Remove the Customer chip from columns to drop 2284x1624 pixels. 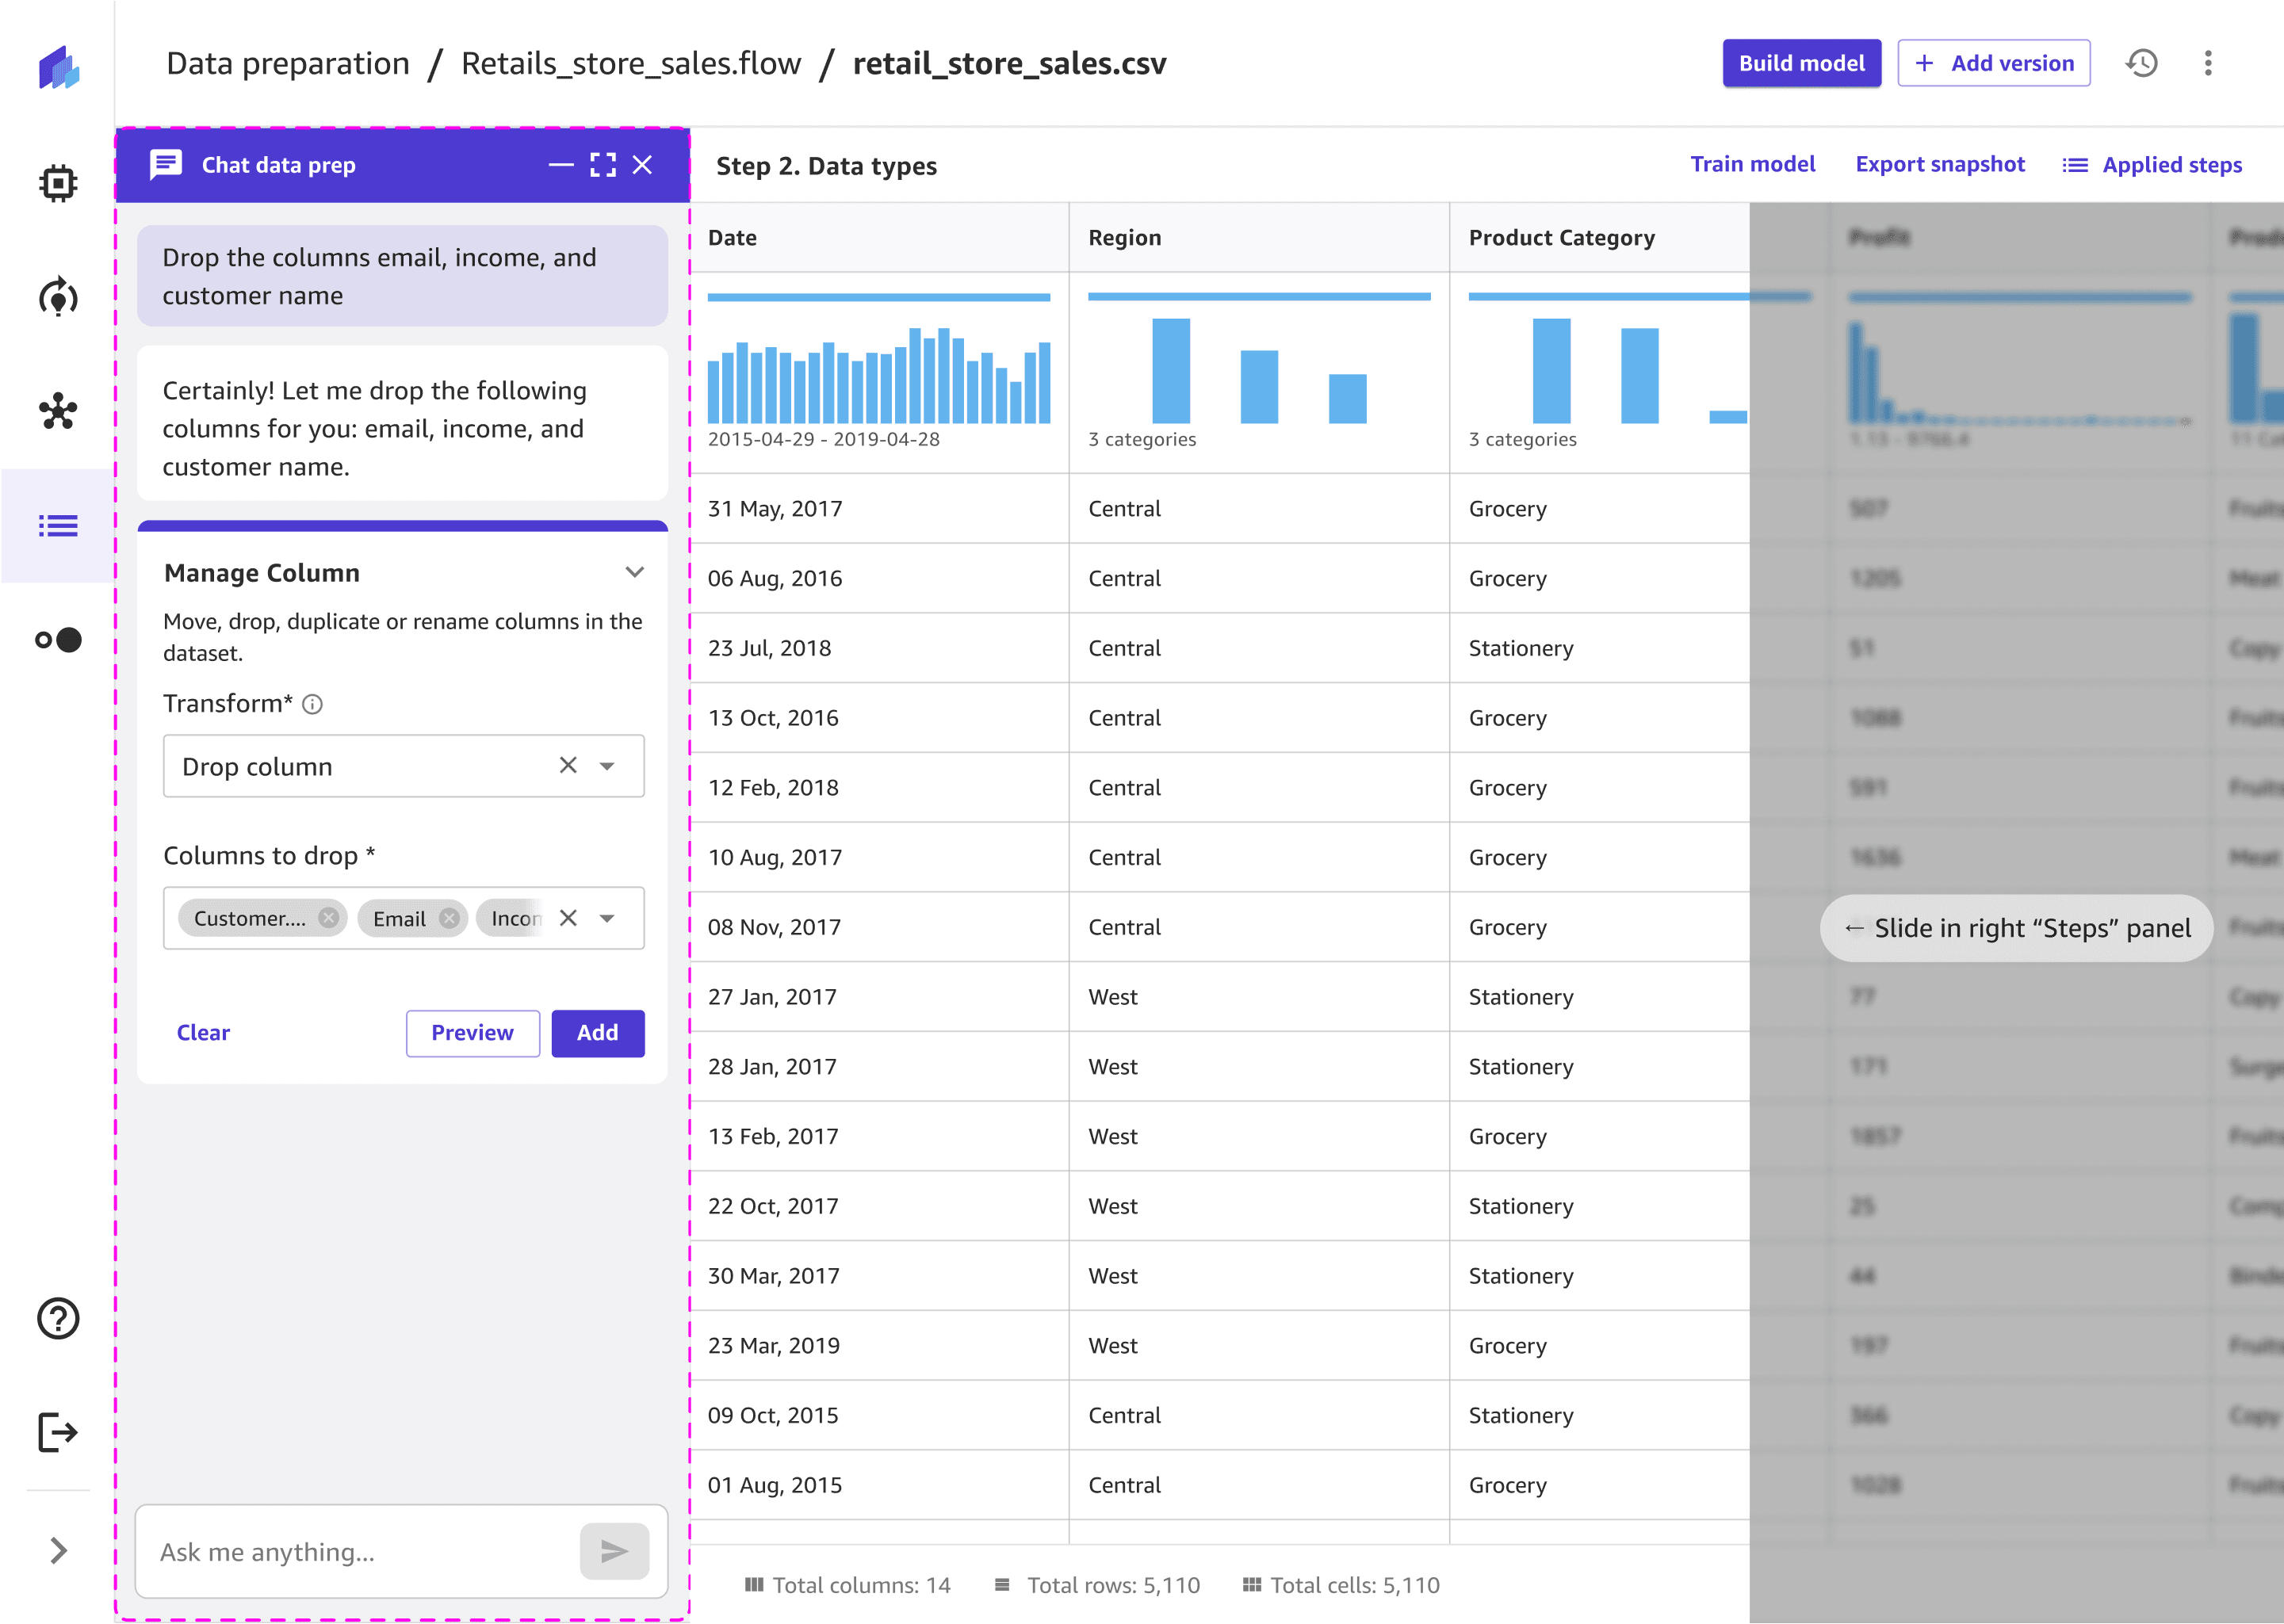(328, 918)
